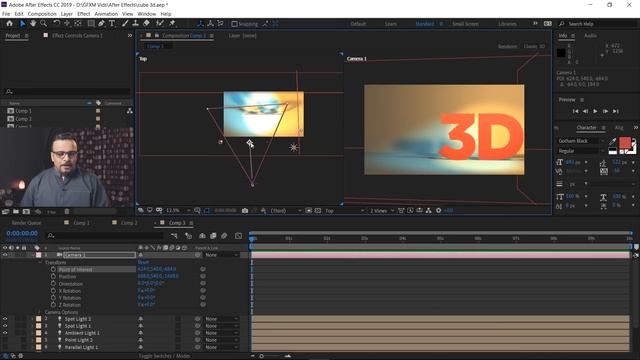This screenshot has width=640, height=360.
Task: Click Toggle Switches / Modes button
Action: pyautogui.click(x=164, y=356)
